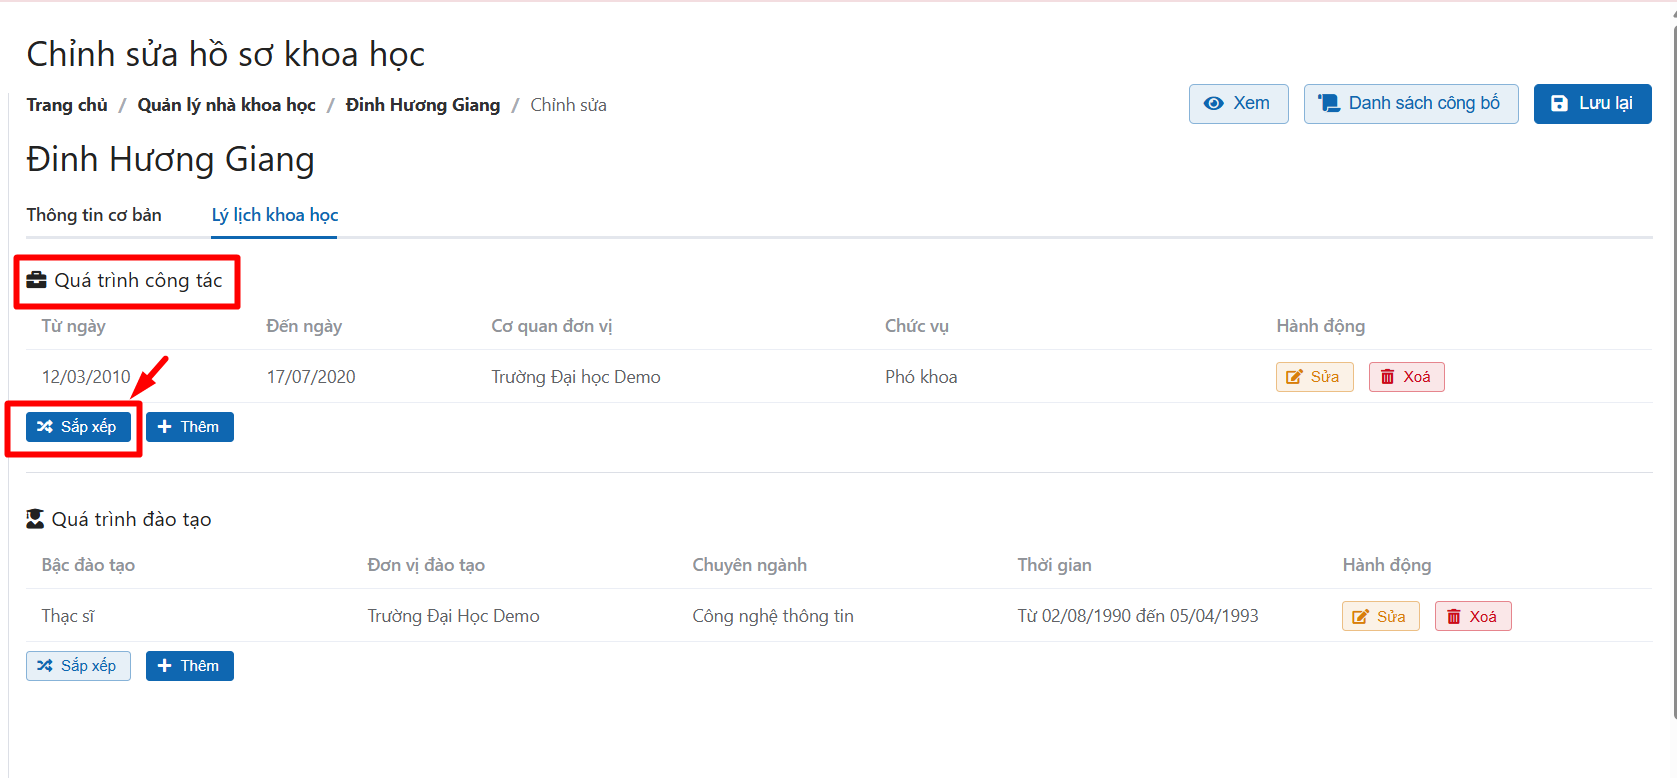Click the vertical scrollbar on right edge
The image size is (1677, 778).
point(1674,360)
